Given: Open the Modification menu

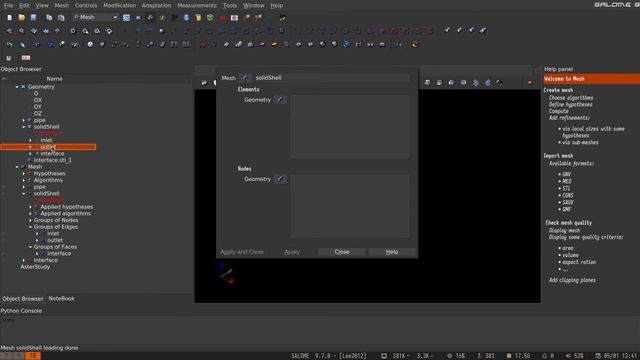Looking at the screenshot, I should 119,5.
